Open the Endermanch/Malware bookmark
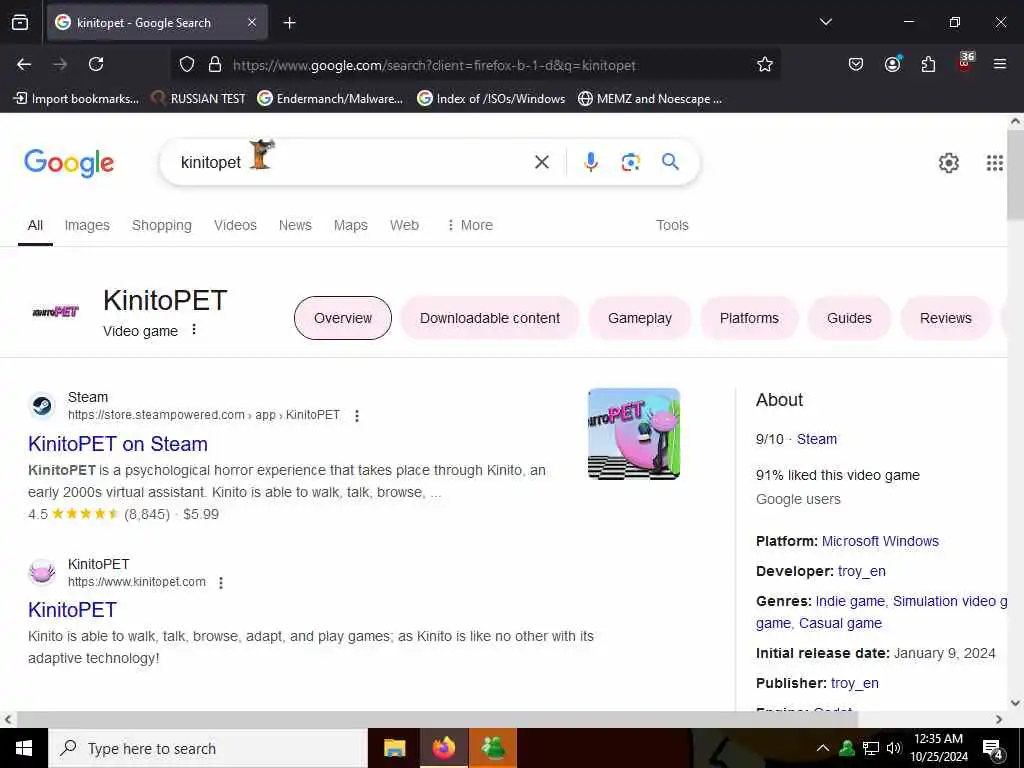The width and height of the screenshot is (1024, 768). [x=330, y=99]
